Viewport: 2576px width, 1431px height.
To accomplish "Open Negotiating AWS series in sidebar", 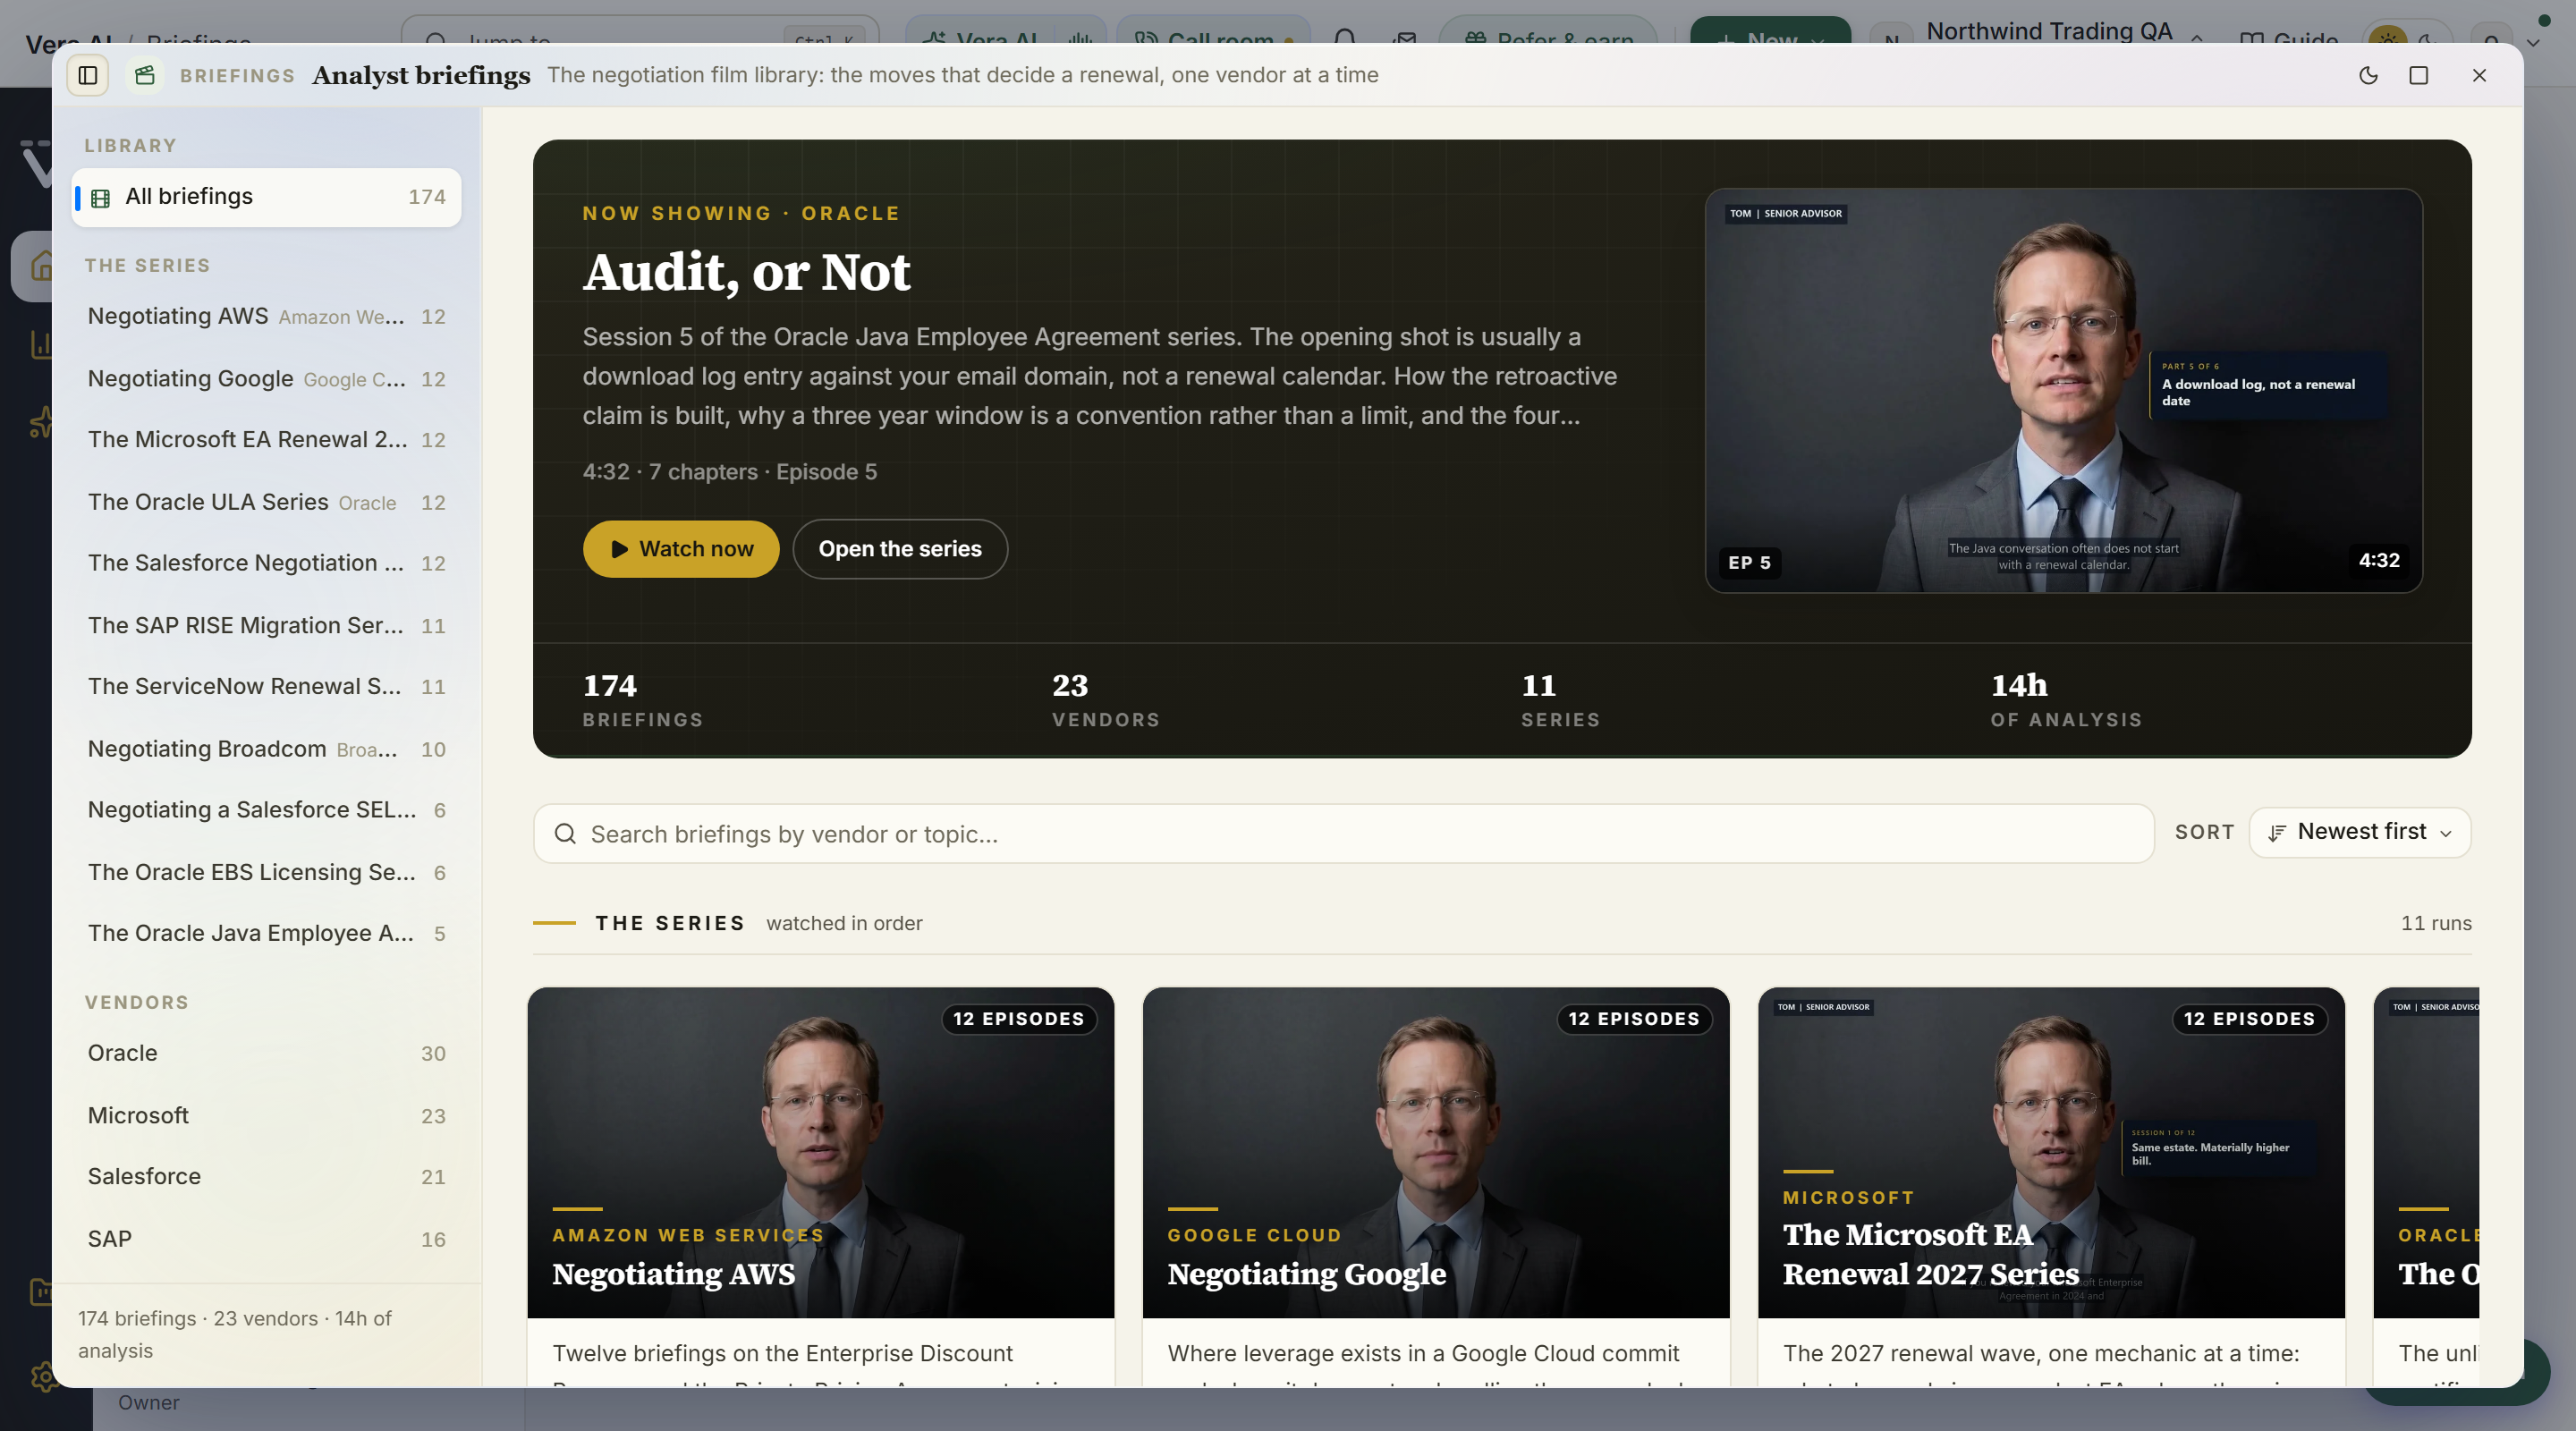I will coord(266,317).
